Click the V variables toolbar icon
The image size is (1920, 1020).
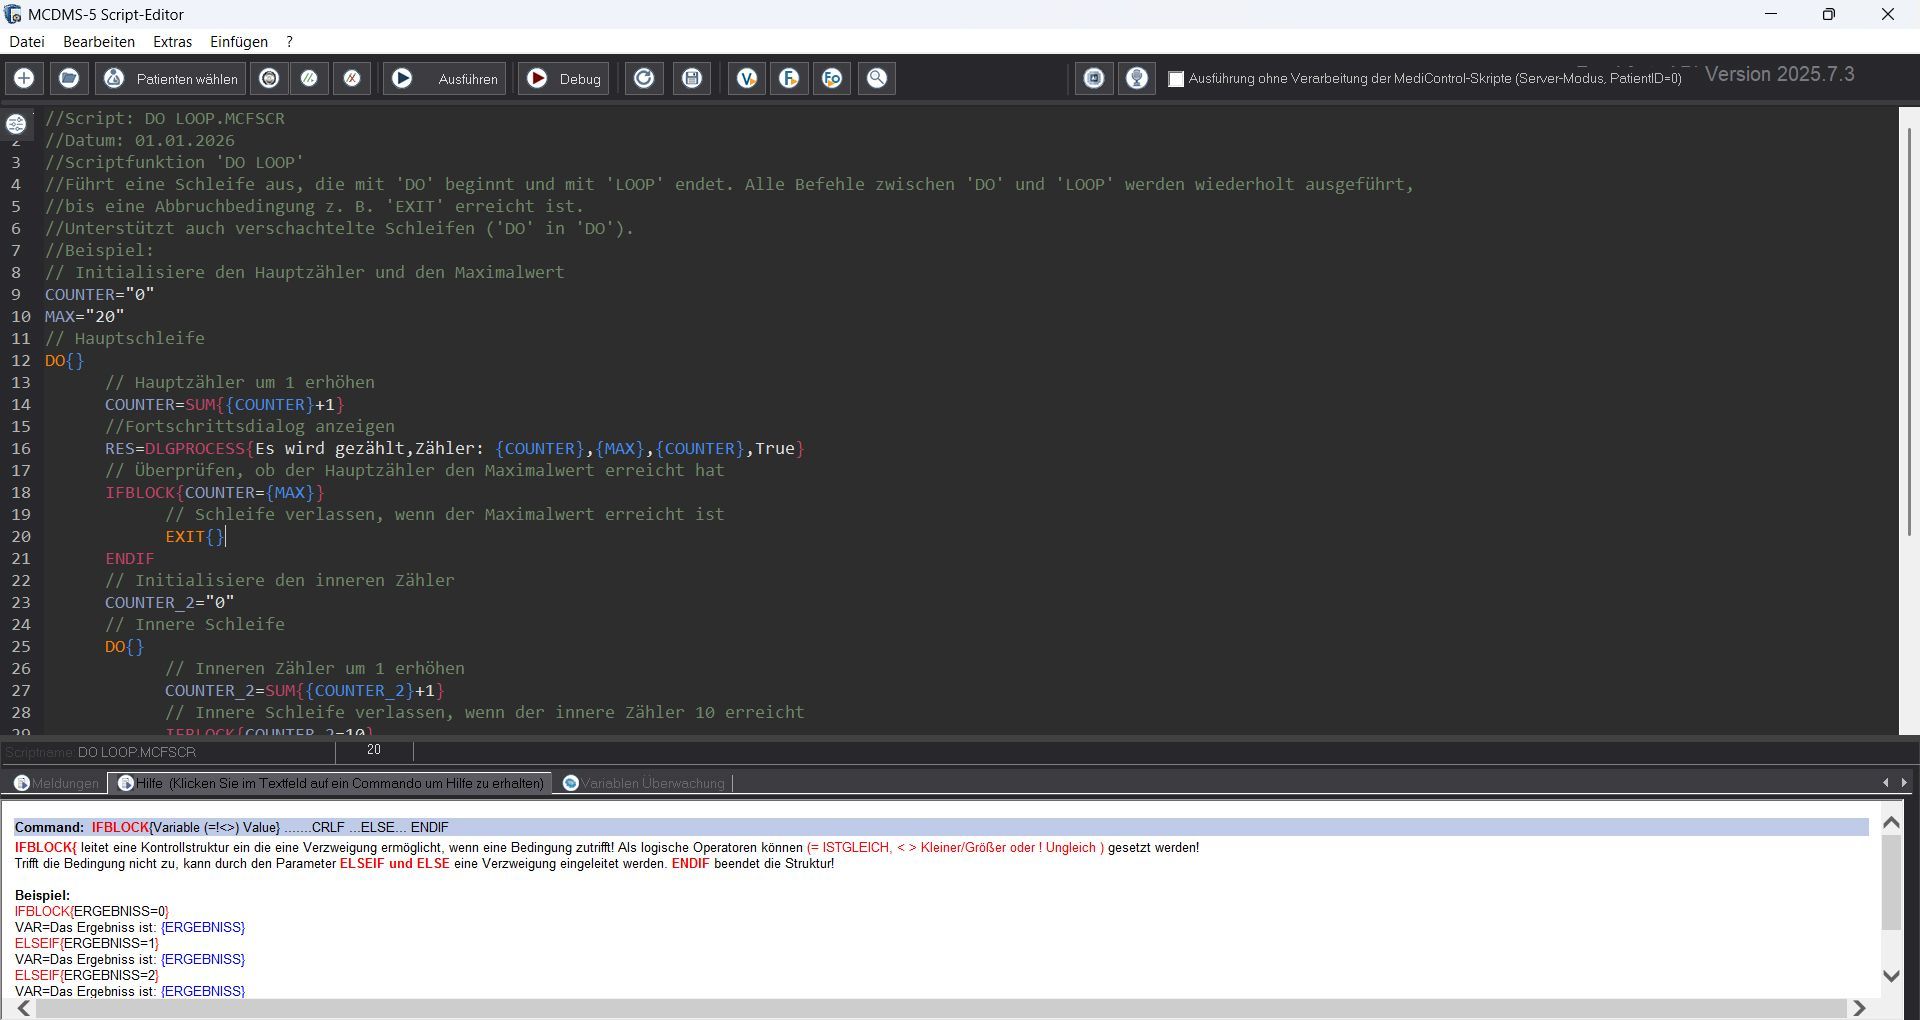coord(747,78)
